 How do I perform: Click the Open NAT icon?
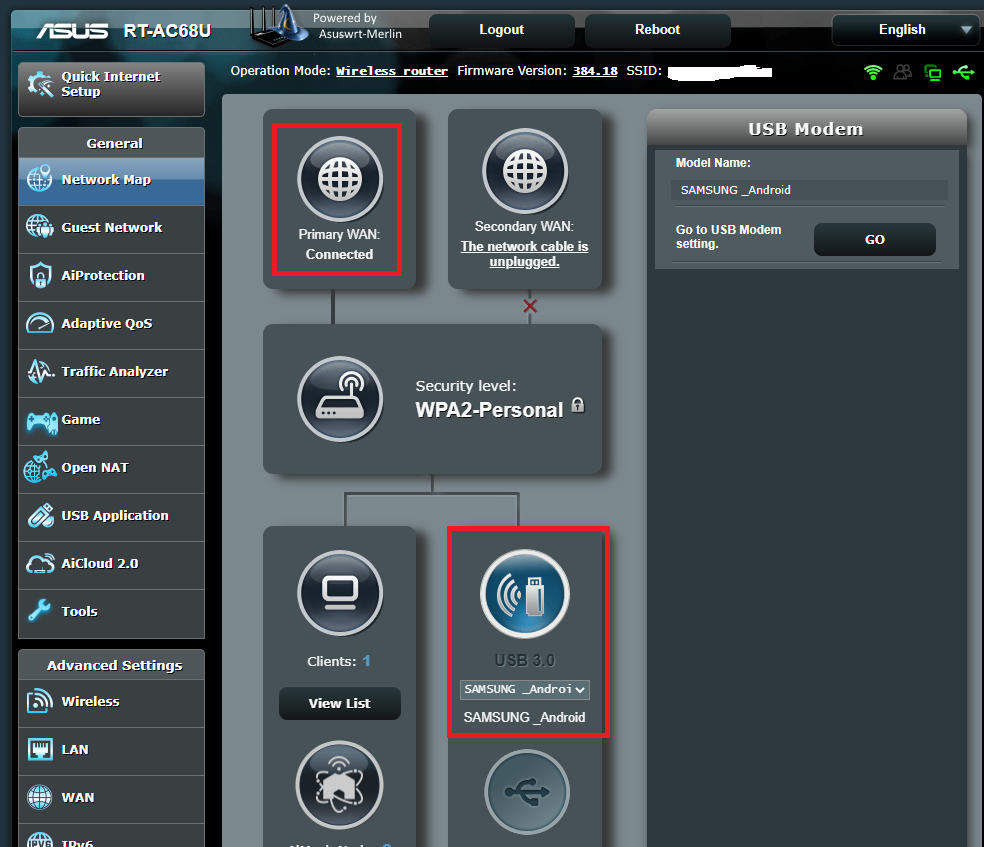pyautogui.click(x=40, y=467)
